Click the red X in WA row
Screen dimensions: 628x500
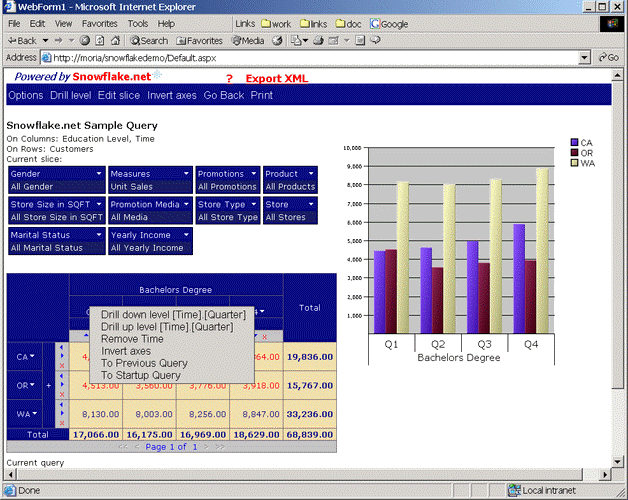tap(62, 423)
